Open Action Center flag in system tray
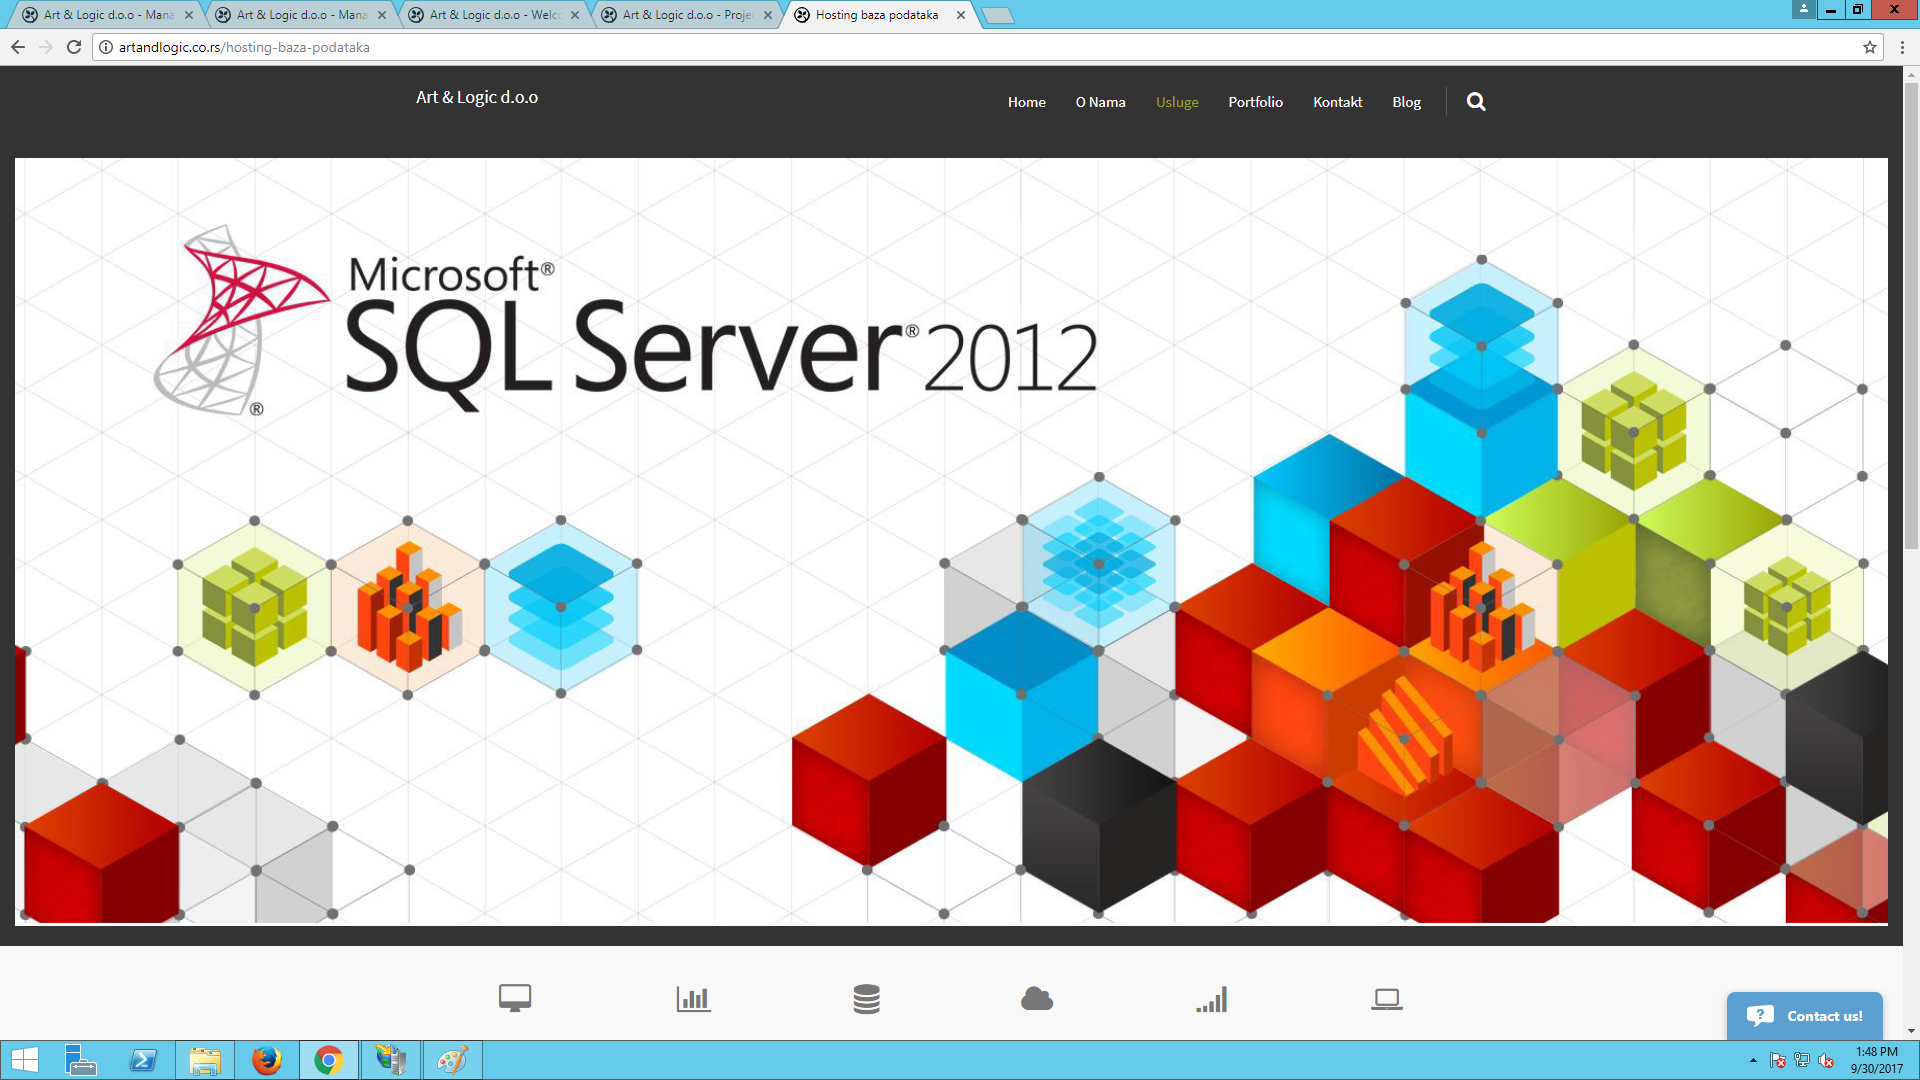The image size is (1920, 1080). (1777, 1060)
